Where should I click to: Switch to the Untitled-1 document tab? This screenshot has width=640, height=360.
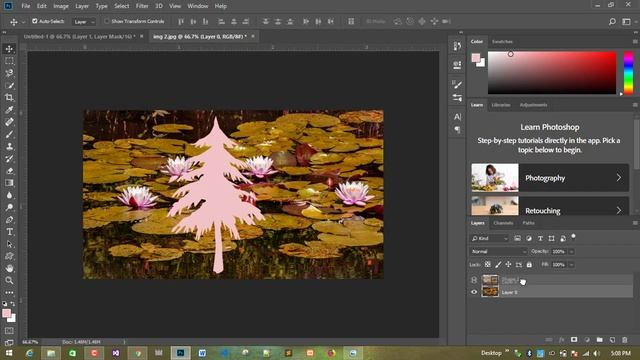(78, 36)
